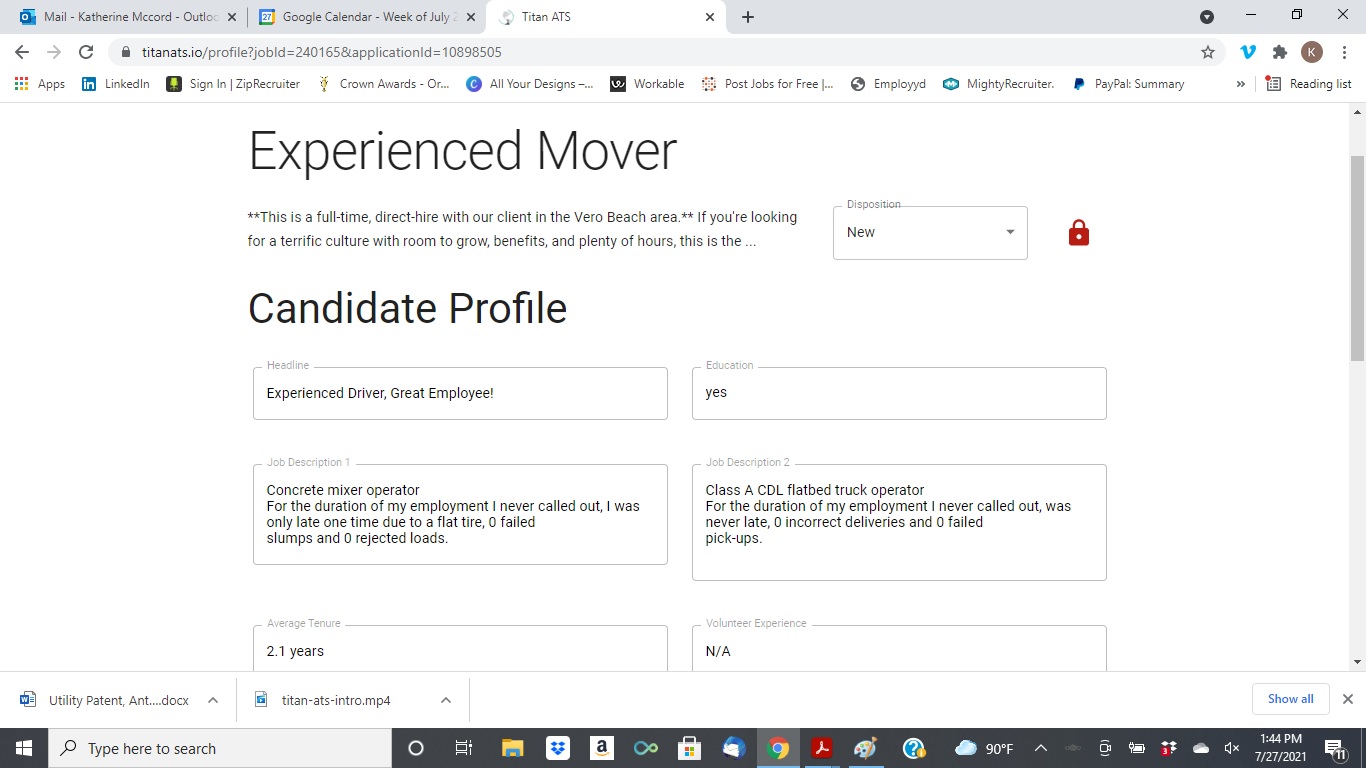Open the PayPal: Summary bookmark
Image resolution: width=1366 pixels, height=768 pixels.
[x=1127, y=84]
